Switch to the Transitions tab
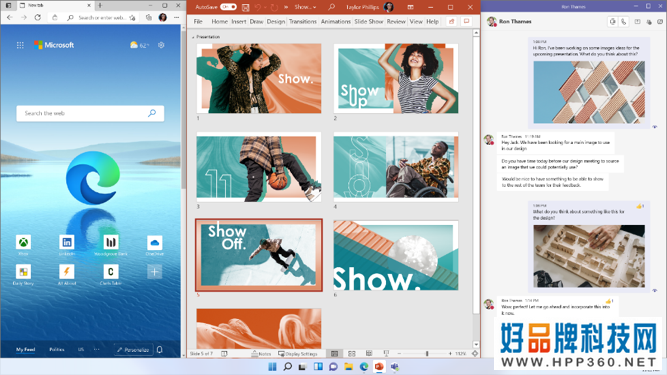Screen dimensions: 667x375 click(x=302, y=21)
